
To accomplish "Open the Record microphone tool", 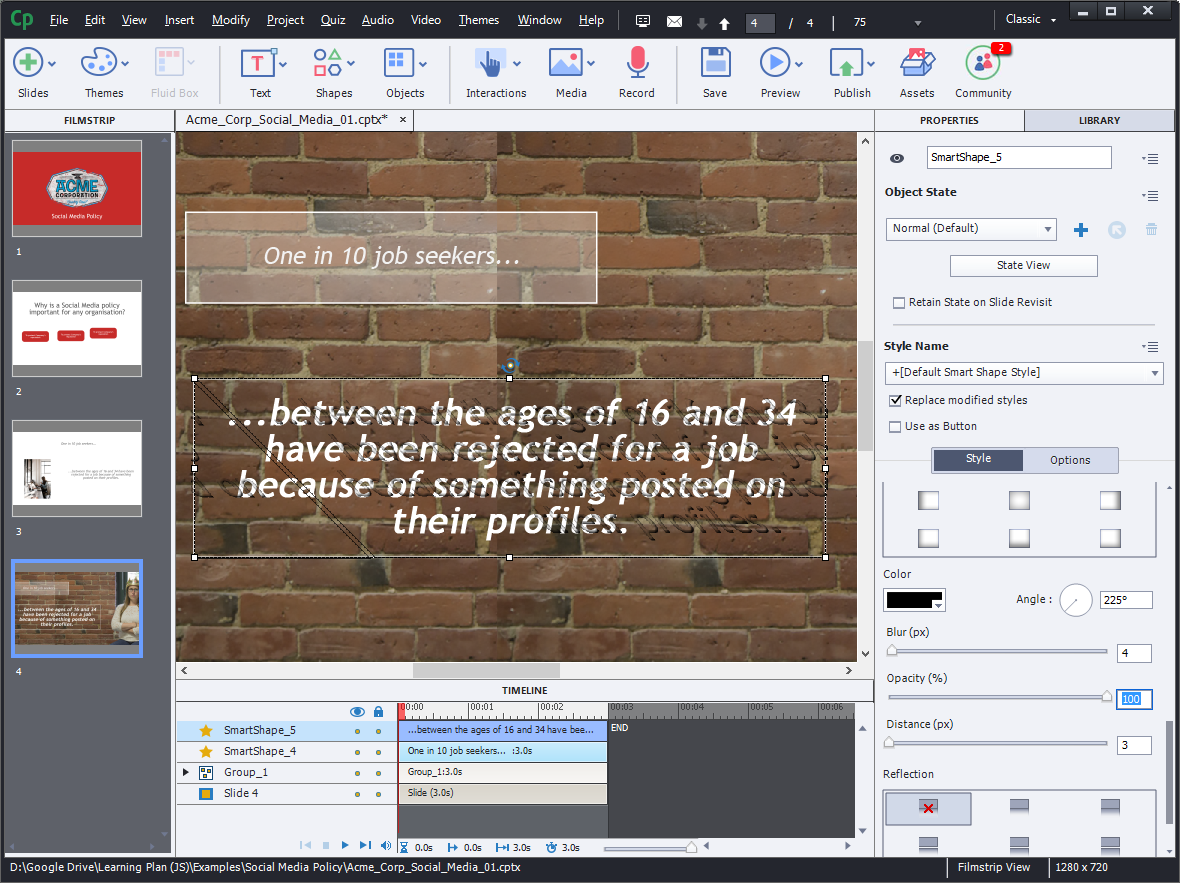I will (x=636, y=73).
